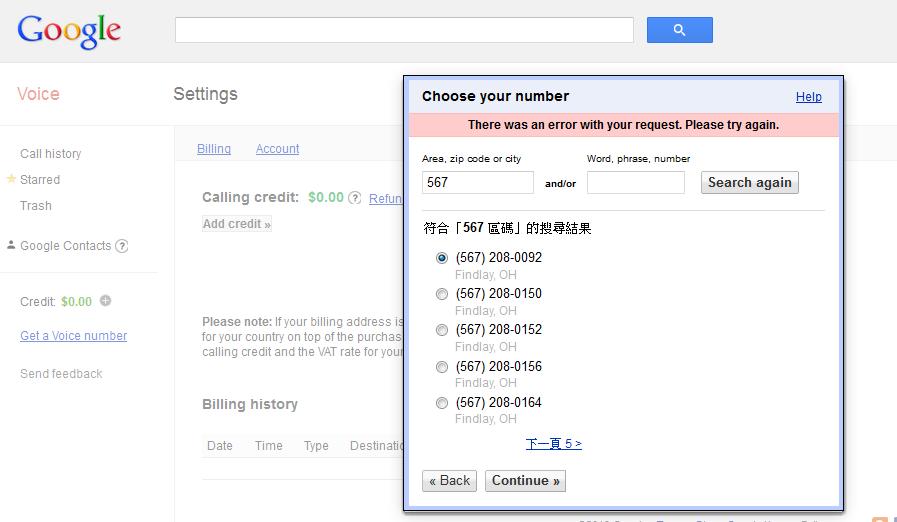Click the Refund link
This screenshot has width=897, height=522.
(386, 199)
